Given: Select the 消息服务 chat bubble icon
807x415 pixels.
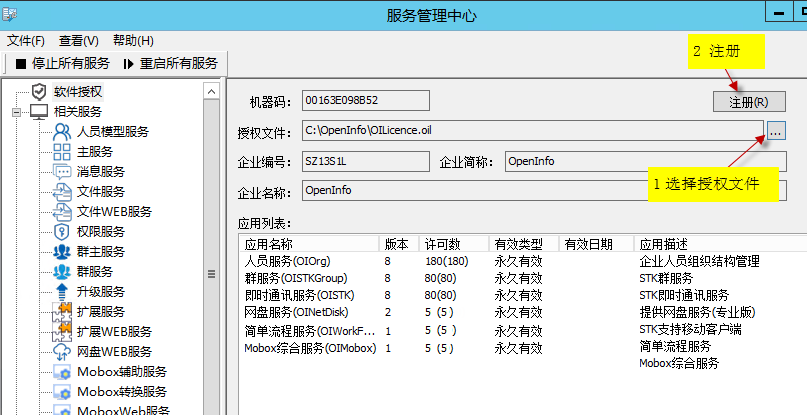Looking at the screenshot, I should (x=62, y=172).
